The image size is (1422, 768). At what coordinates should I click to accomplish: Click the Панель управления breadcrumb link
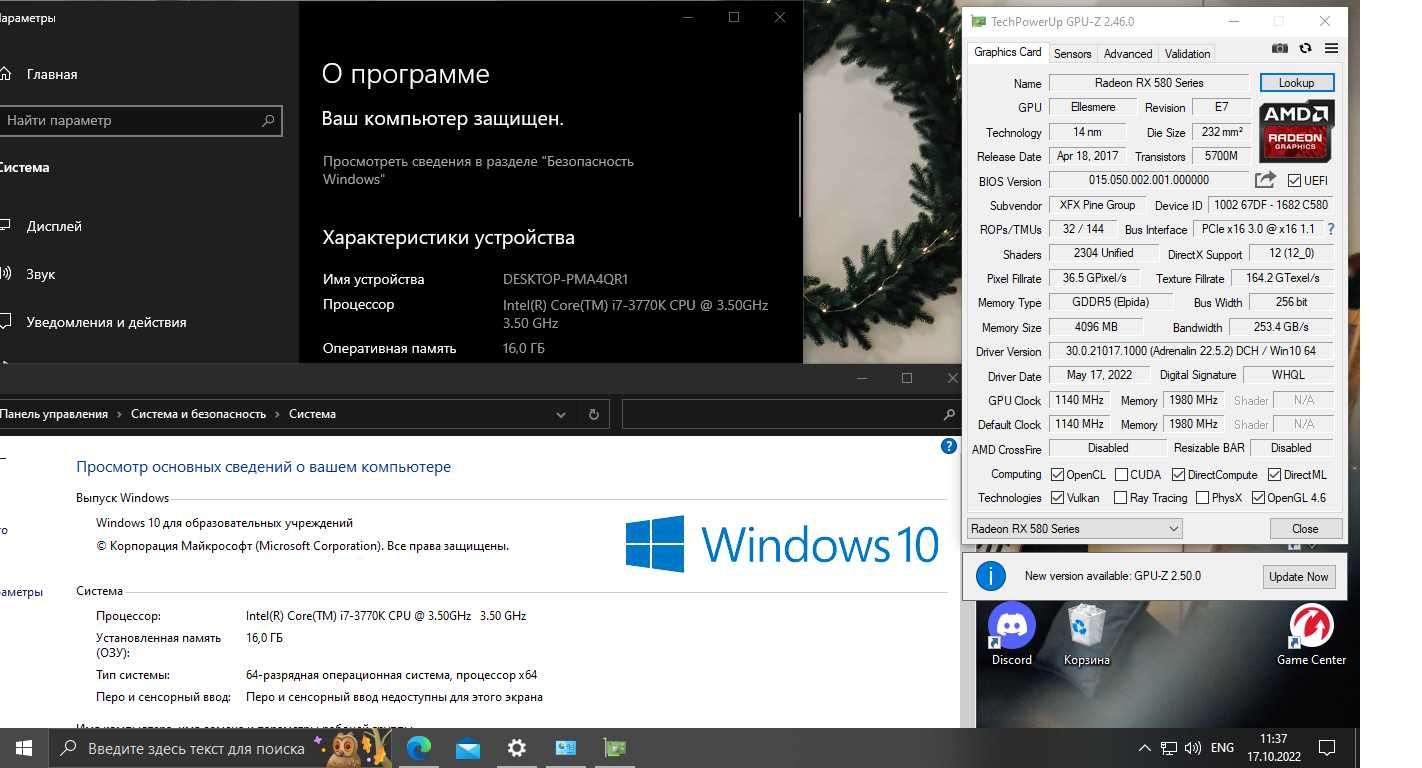54,414
